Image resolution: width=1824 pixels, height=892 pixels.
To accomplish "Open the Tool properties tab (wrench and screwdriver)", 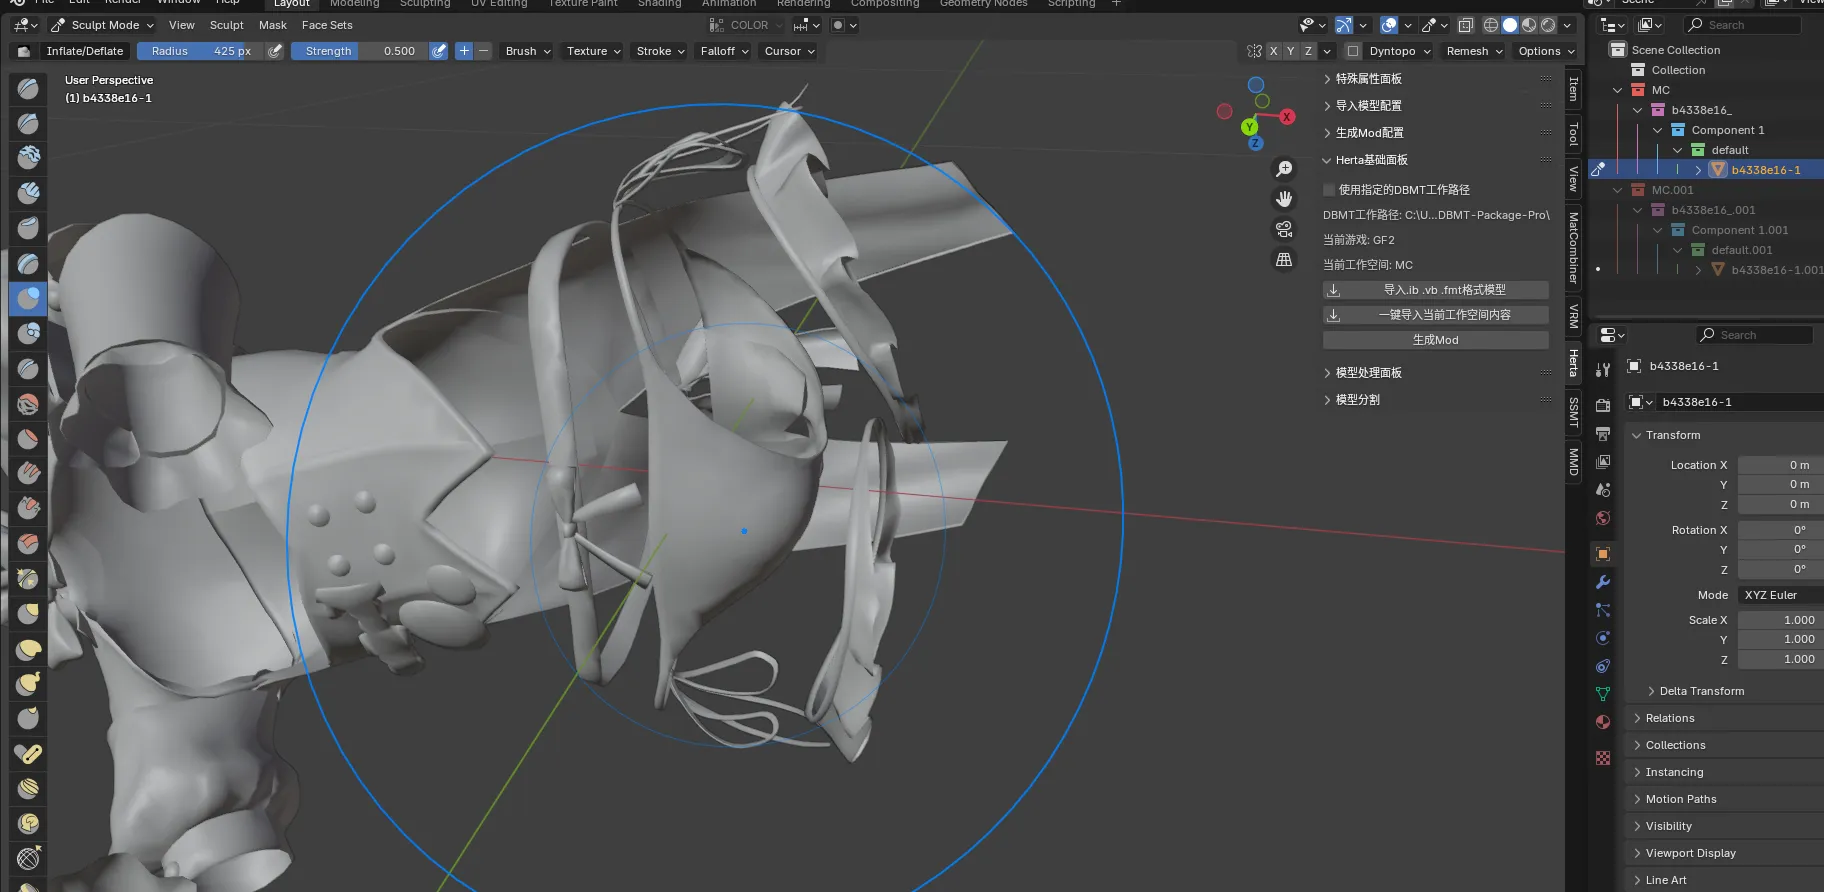I will point(1603,369).
